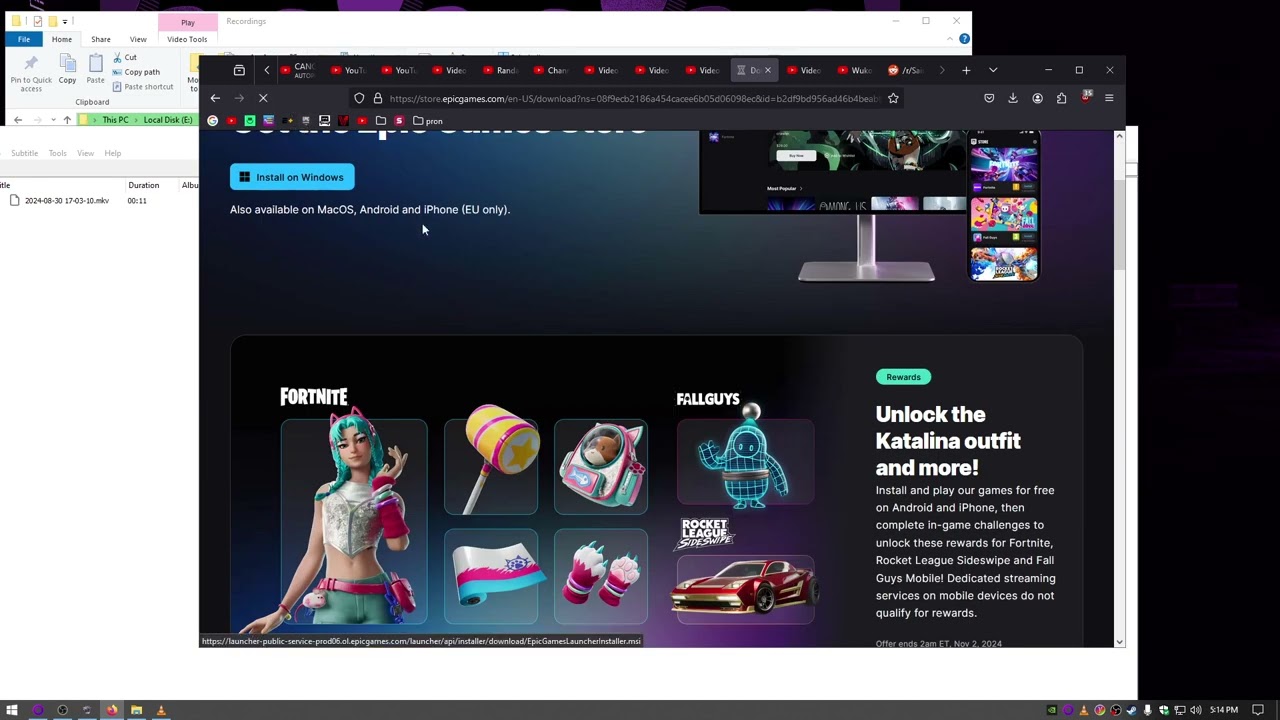This screenshot has height=720, width=1280.
Task: Open a new browser tab
Action: [x=966, y=70]
